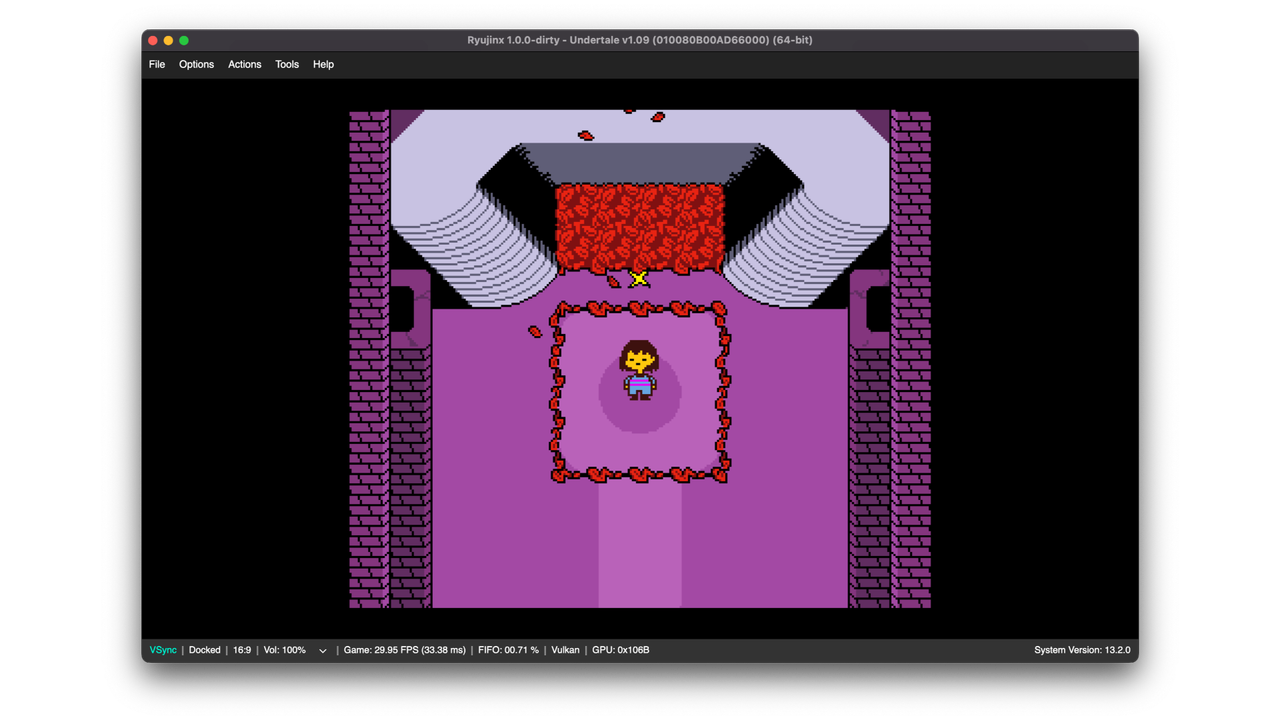This screenshot has width=1280, height=720.
Task: Close the Ryujinx window
Action: [153, 40]
